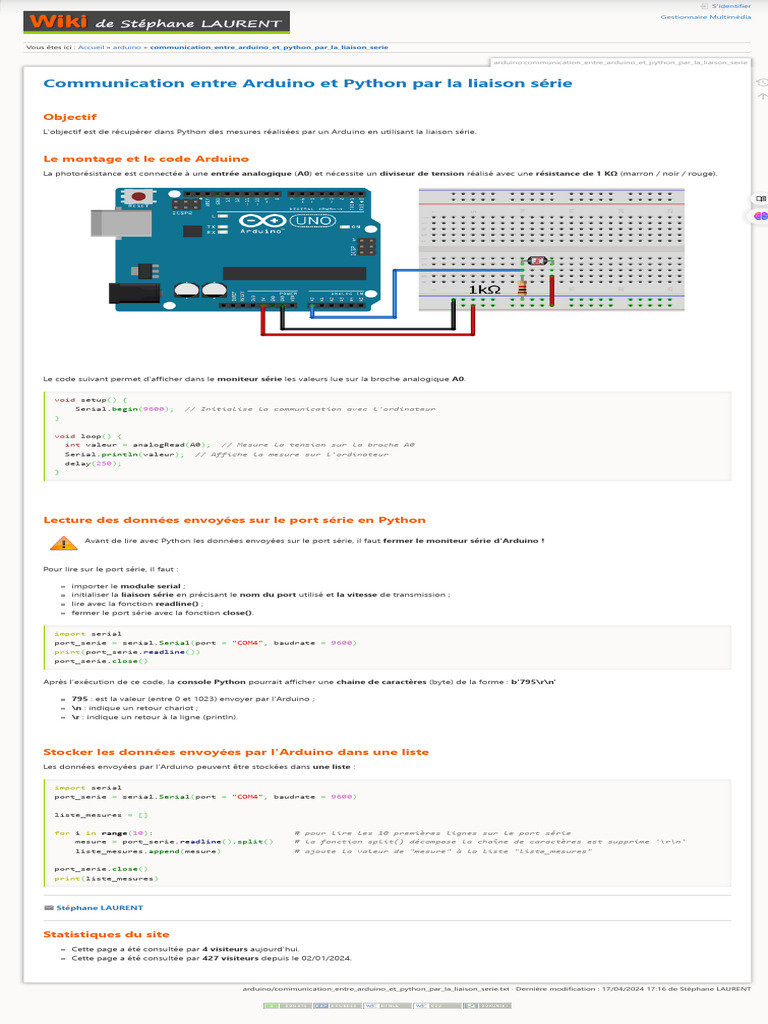The width and height of the screenshot is (768, 1024).
Task: Click the Wiki de Stéphane LAURENT logo
Action: point(156,22)
